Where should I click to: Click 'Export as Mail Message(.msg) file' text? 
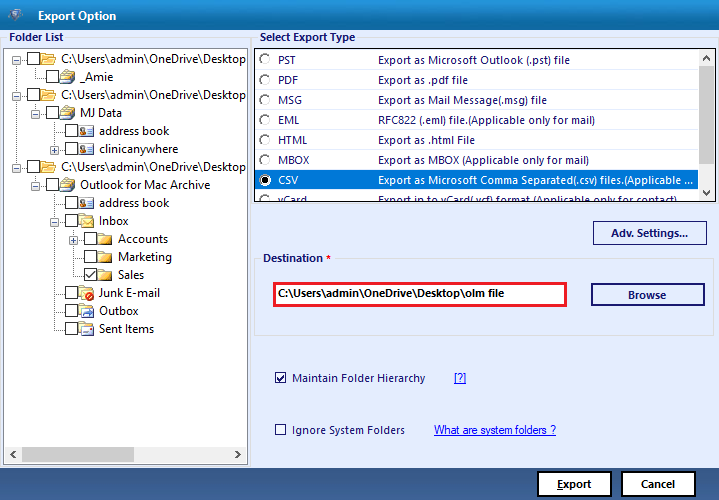(x=462, y=100)
